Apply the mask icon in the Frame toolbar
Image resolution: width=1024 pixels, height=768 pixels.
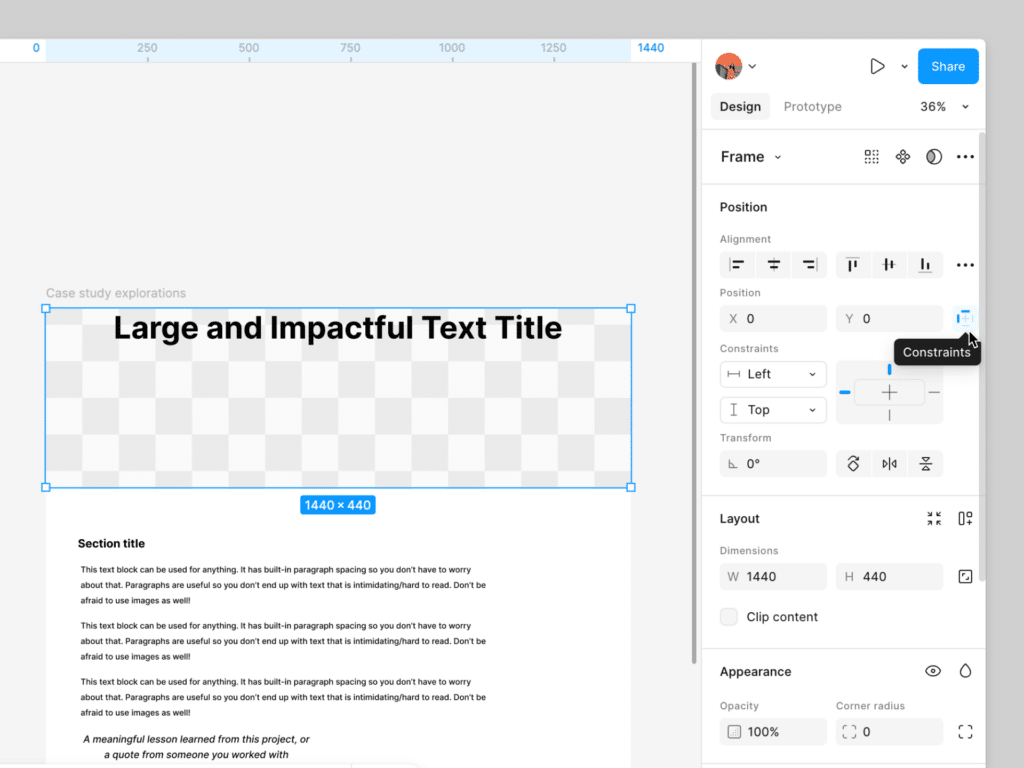point(933,156)
